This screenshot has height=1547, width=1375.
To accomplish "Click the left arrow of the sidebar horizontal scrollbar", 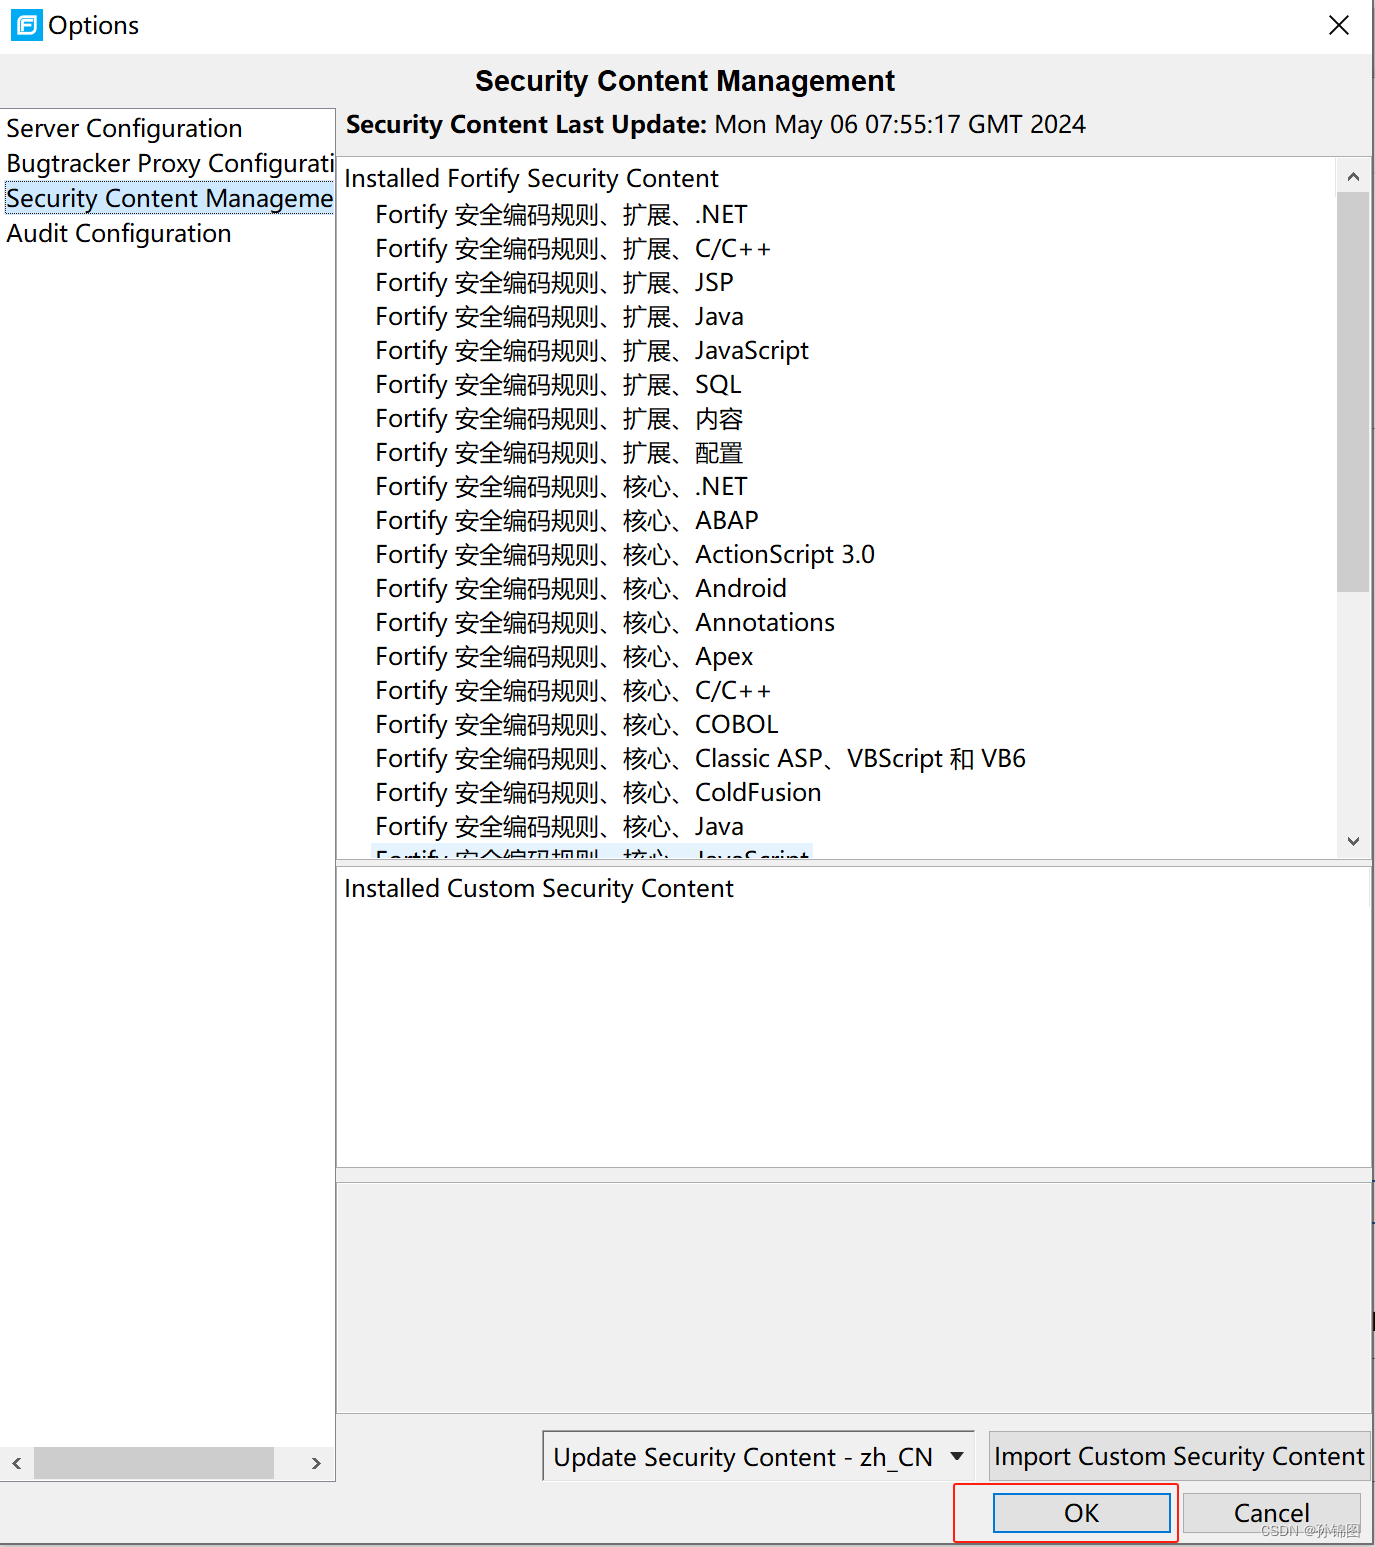I will pyautogui.click(x=16, y=1463).
